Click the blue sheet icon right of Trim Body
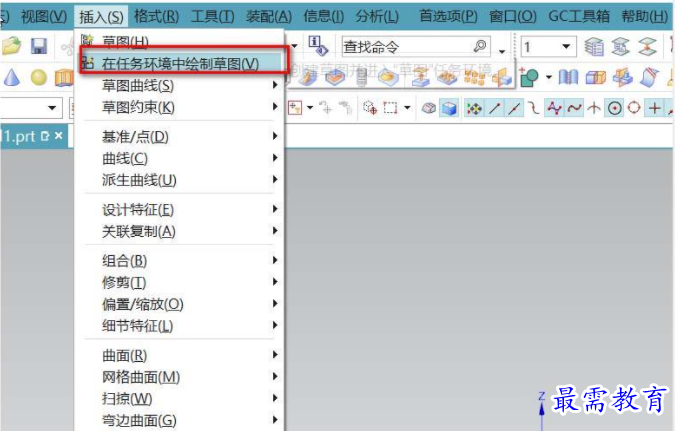675x431 pixels. 649,78
